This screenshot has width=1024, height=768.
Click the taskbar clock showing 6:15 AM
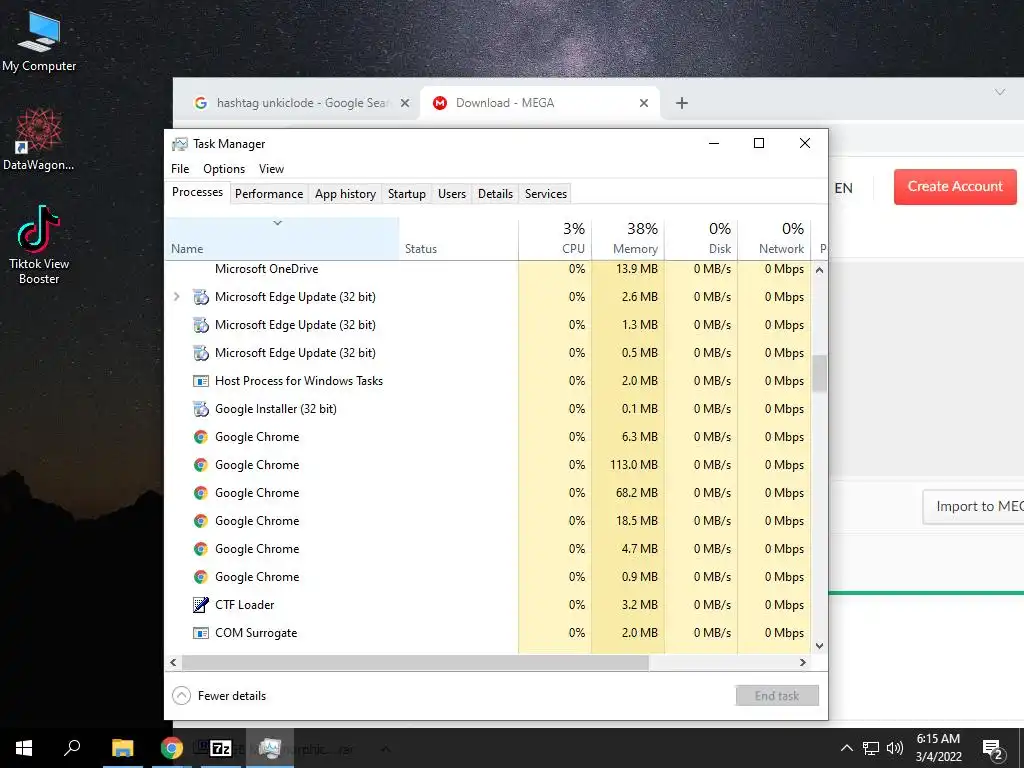(x=938, y=748)
